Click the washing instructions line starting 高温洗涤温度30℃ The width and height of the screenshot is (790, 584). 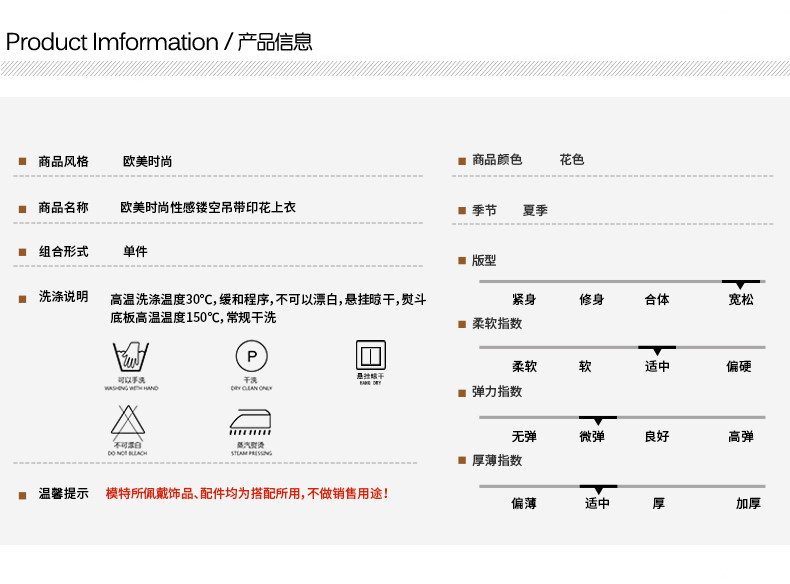coord(268,300)
